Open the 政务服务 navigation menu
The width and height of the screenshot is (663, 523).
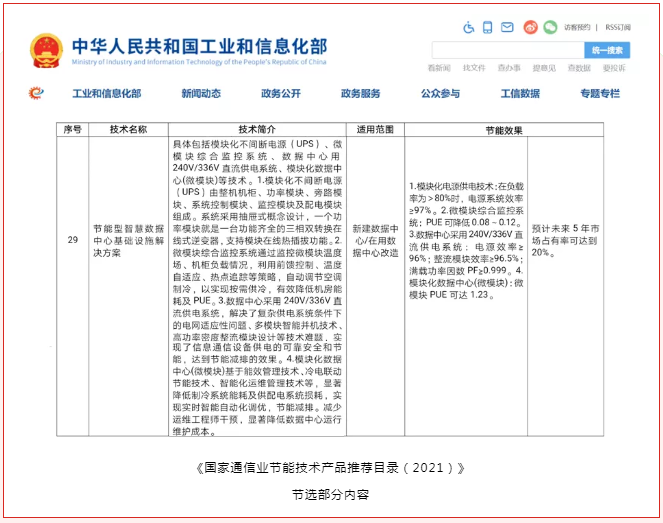[361, 93]
